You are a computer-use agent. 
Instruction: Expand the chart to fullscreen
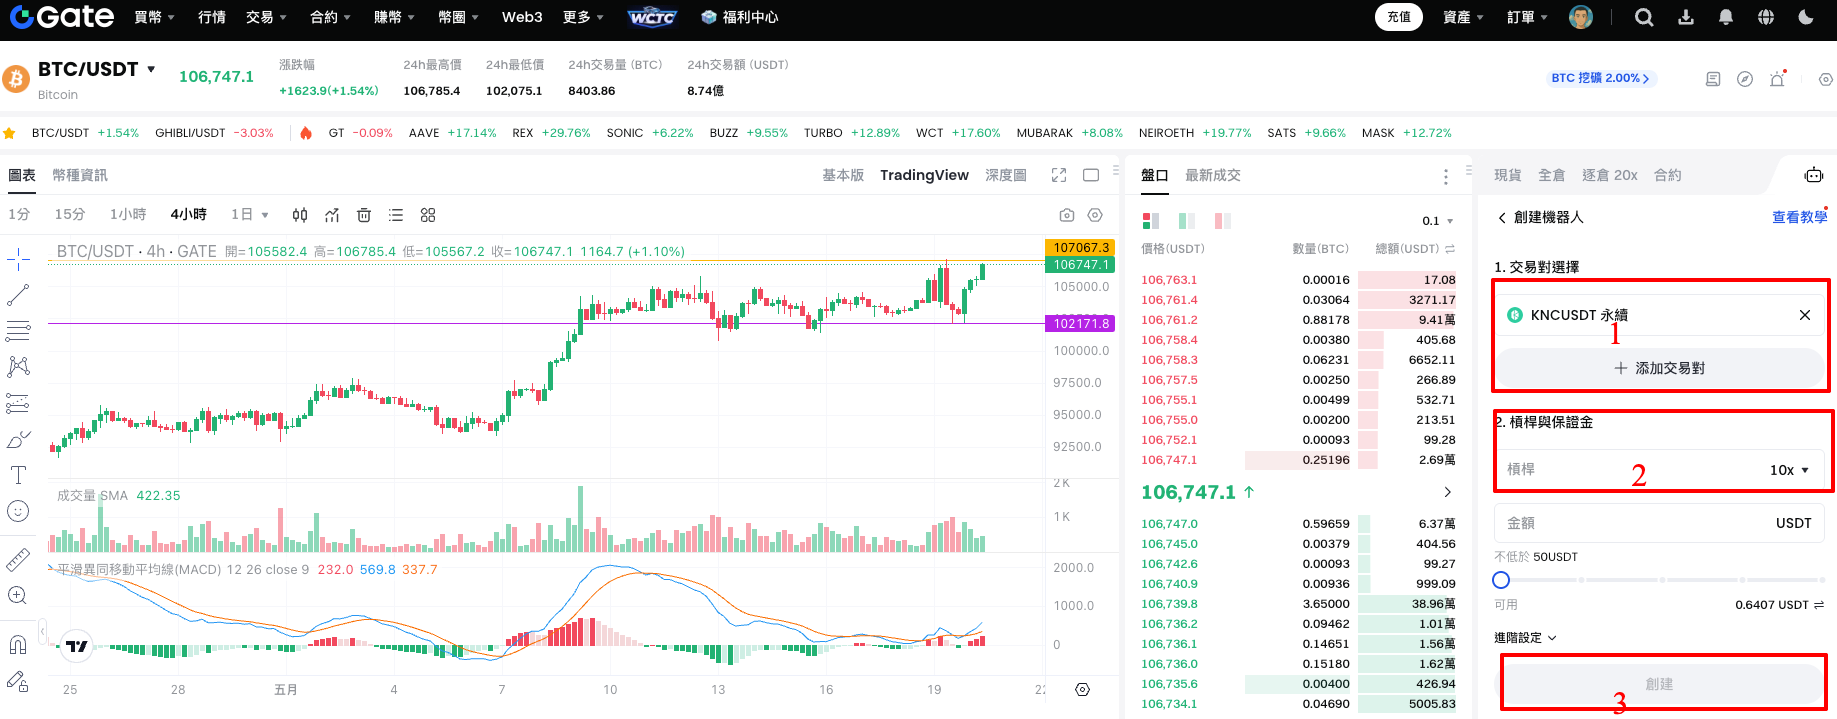pyautogui.click(x=1059, y=175)
